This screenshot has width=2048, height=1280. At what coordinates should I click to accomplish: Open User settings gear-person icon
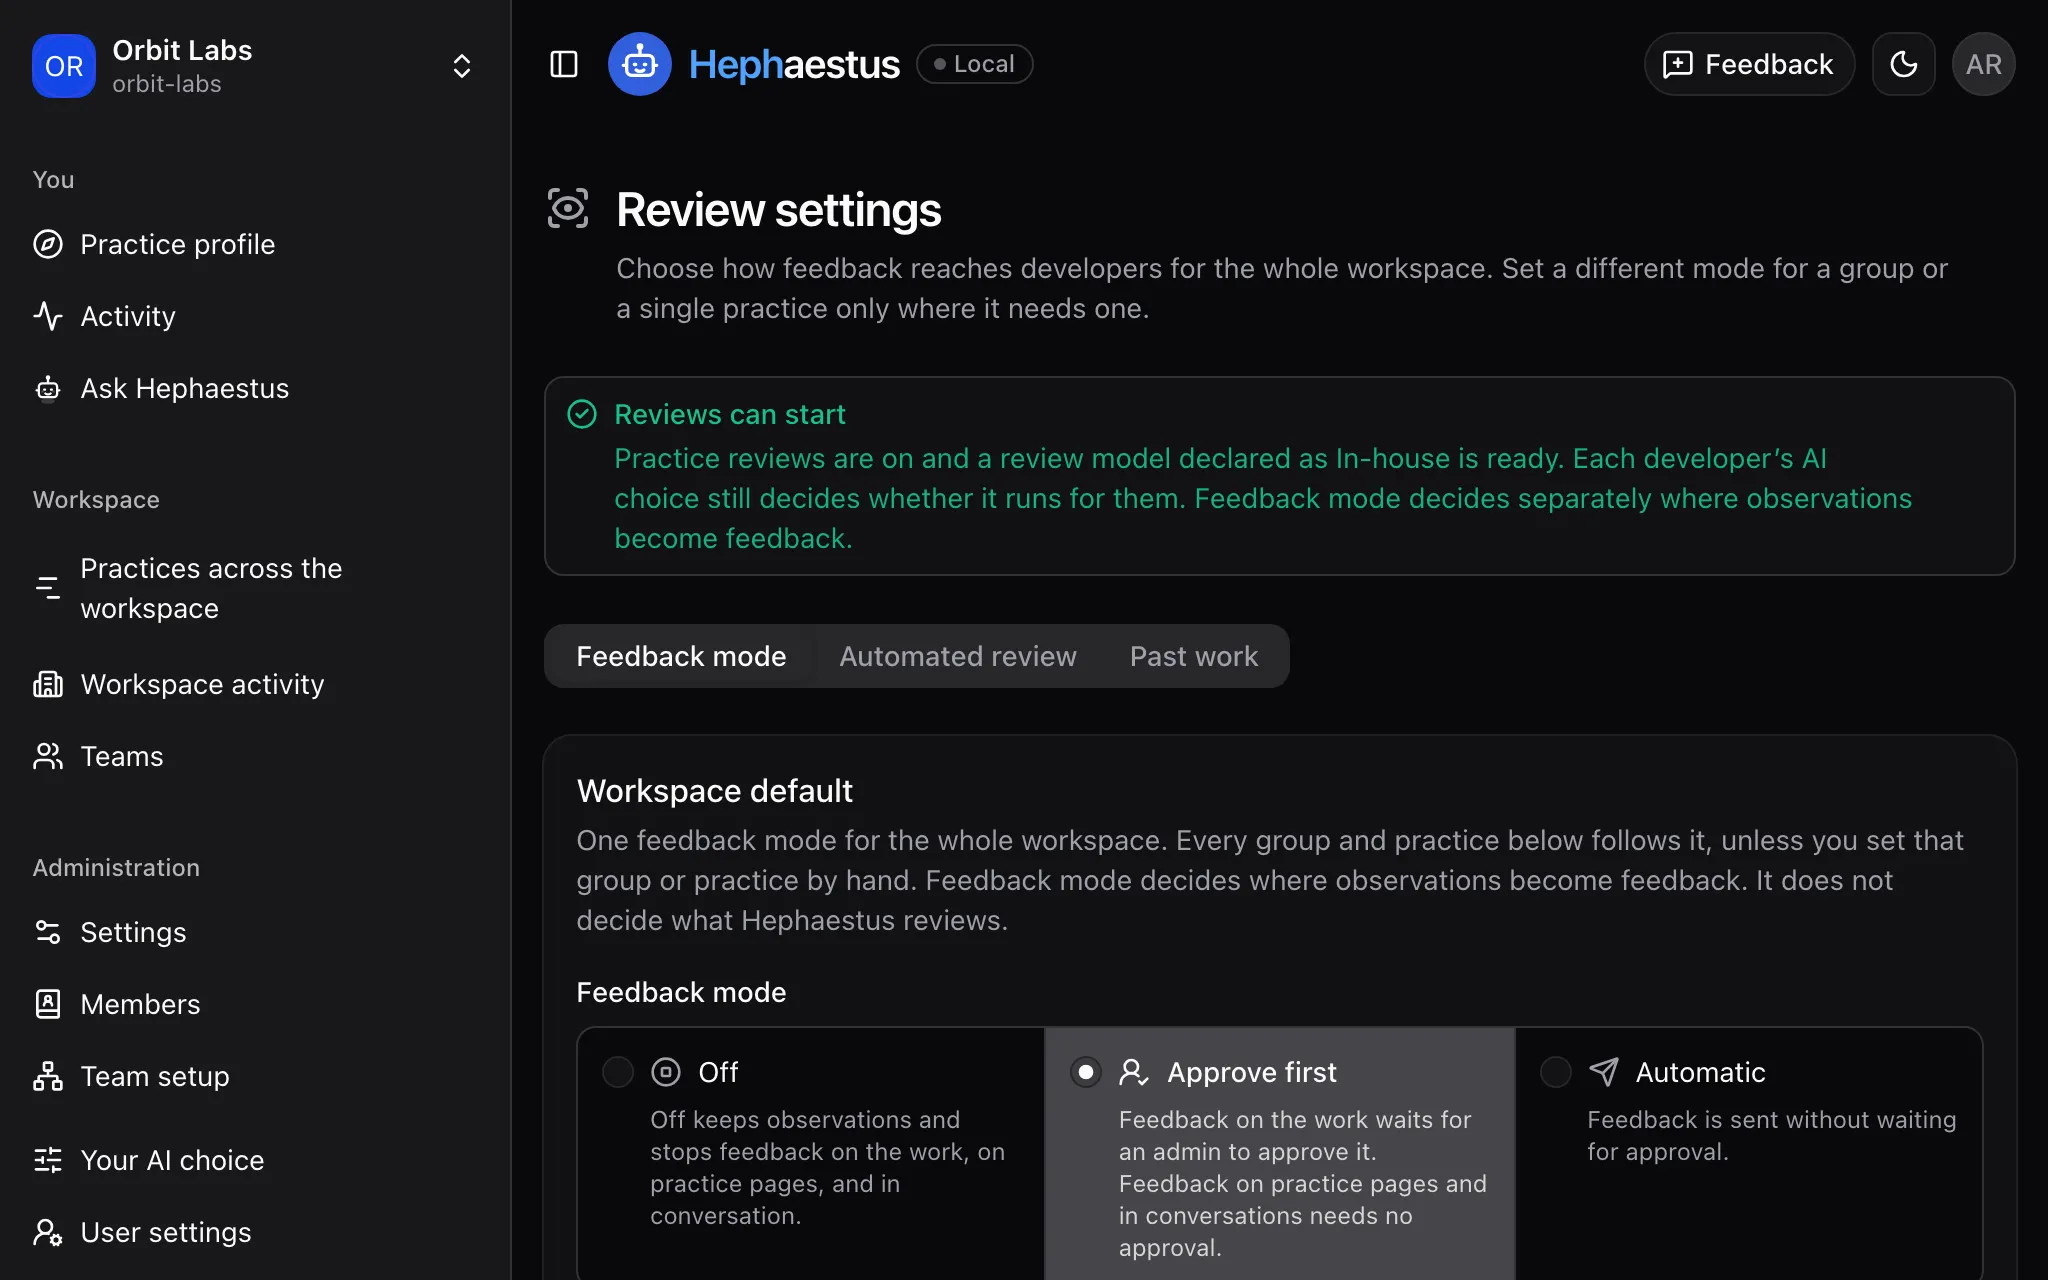[x=48, y=1232]
